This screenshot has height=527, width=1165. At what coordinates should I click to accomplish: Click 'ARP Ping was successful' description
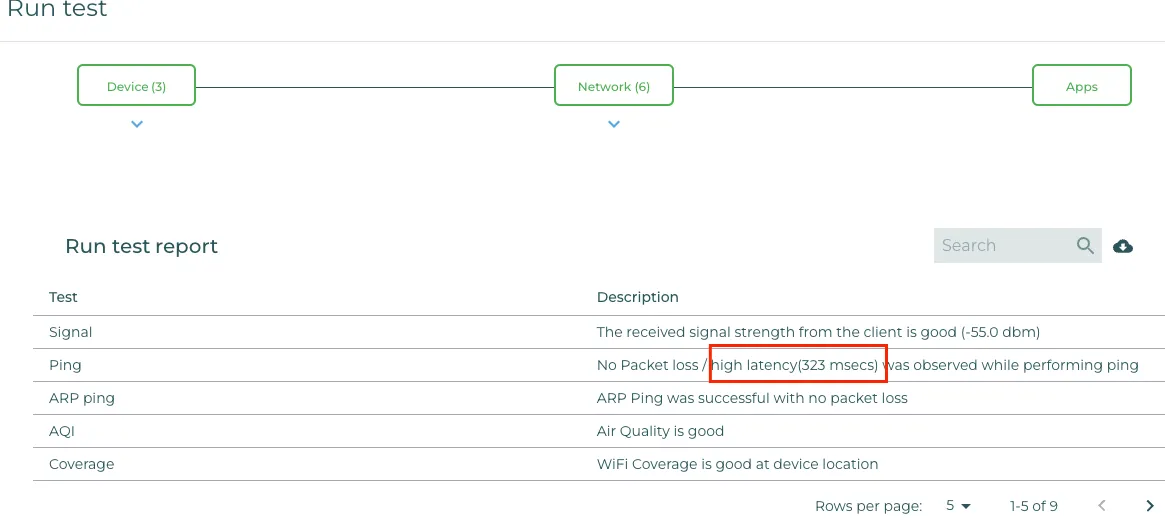[752, 398]
